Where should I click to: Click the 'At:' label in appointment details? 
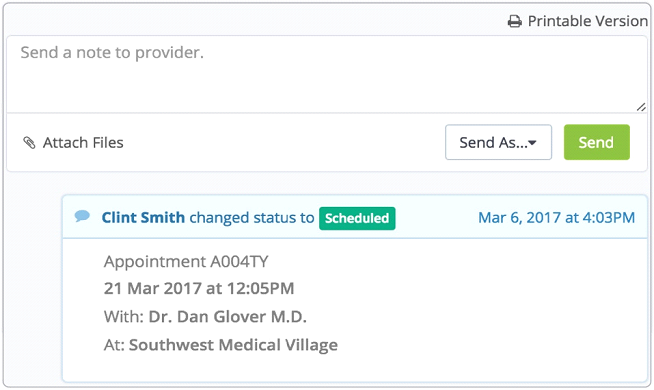(x=114, y=345)
